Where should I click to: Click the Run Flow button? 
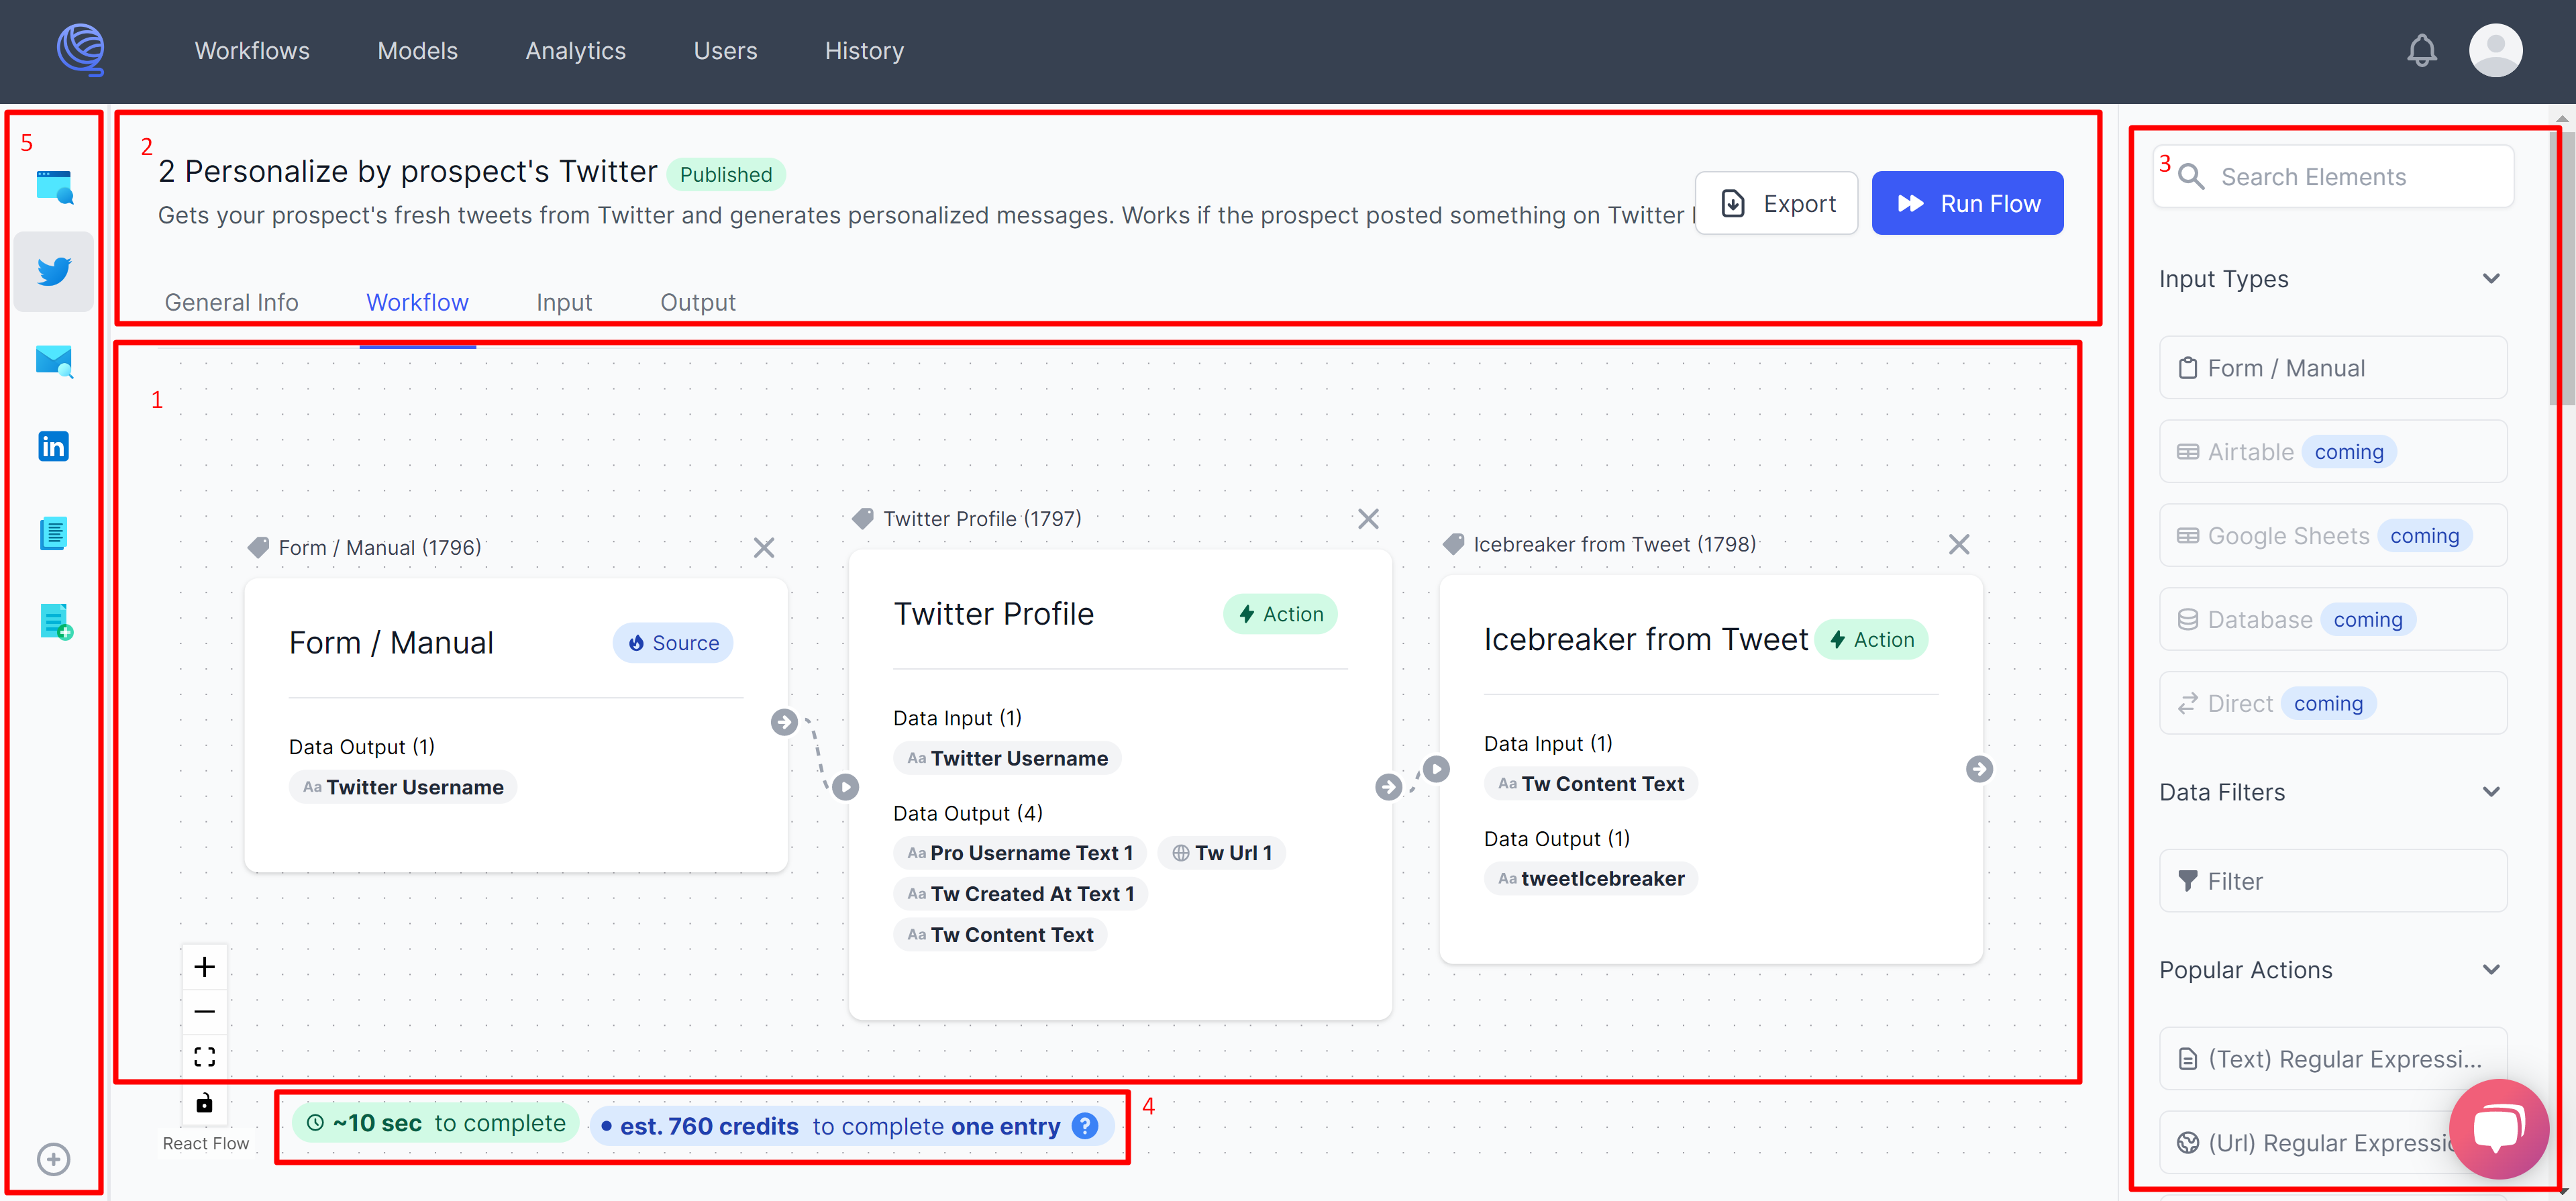[1967, 203]
